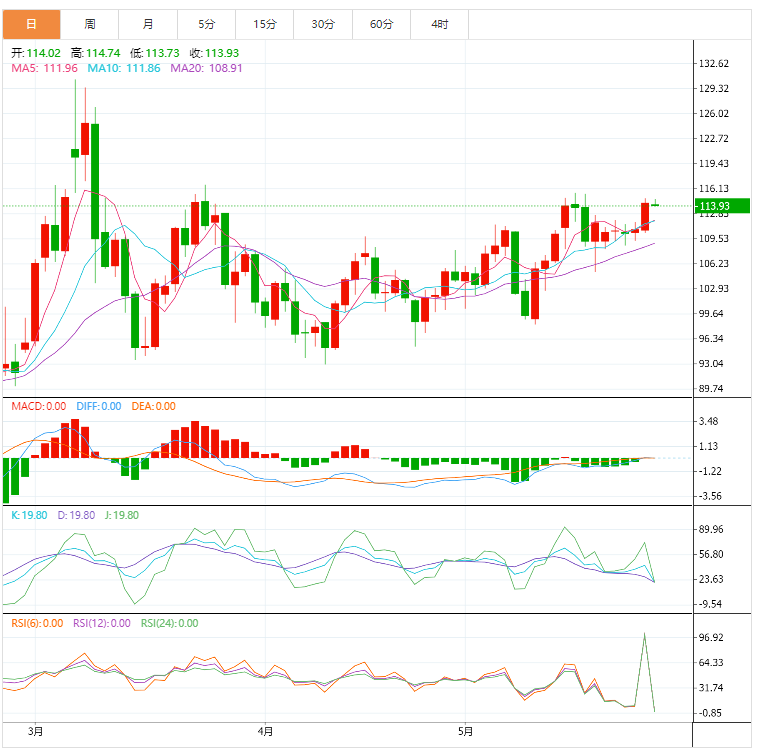Click the RSI(6): 0.00 label

[x=37, y=623]
